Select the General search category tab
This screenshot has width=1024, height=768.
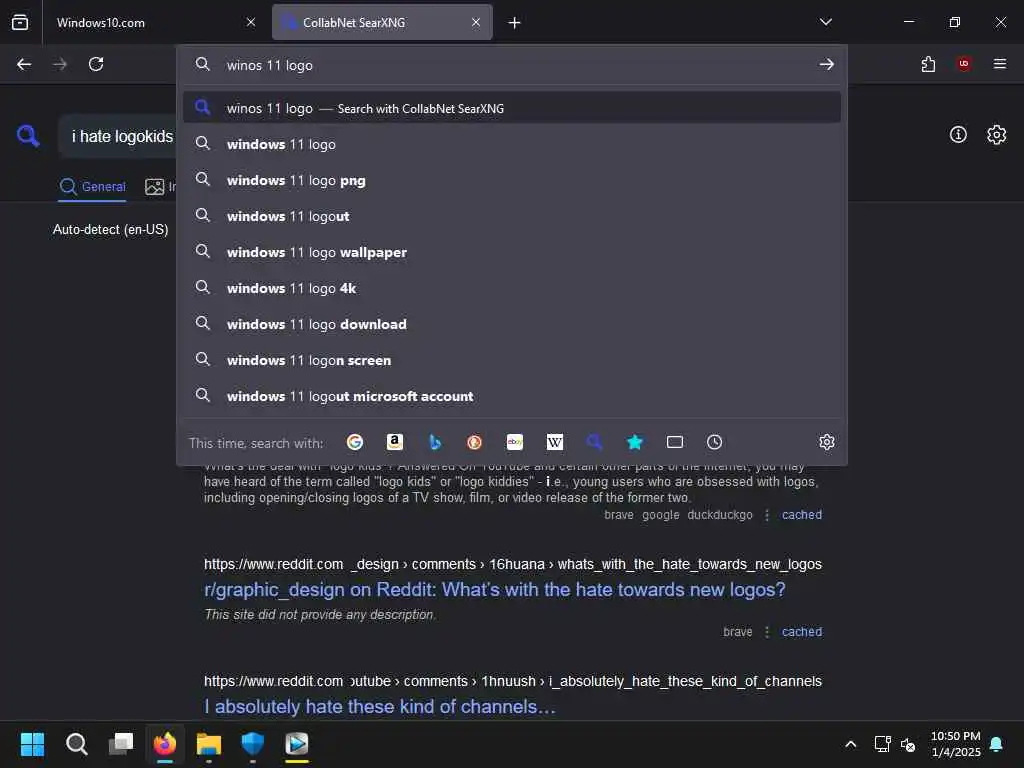[x=92, y=187]
